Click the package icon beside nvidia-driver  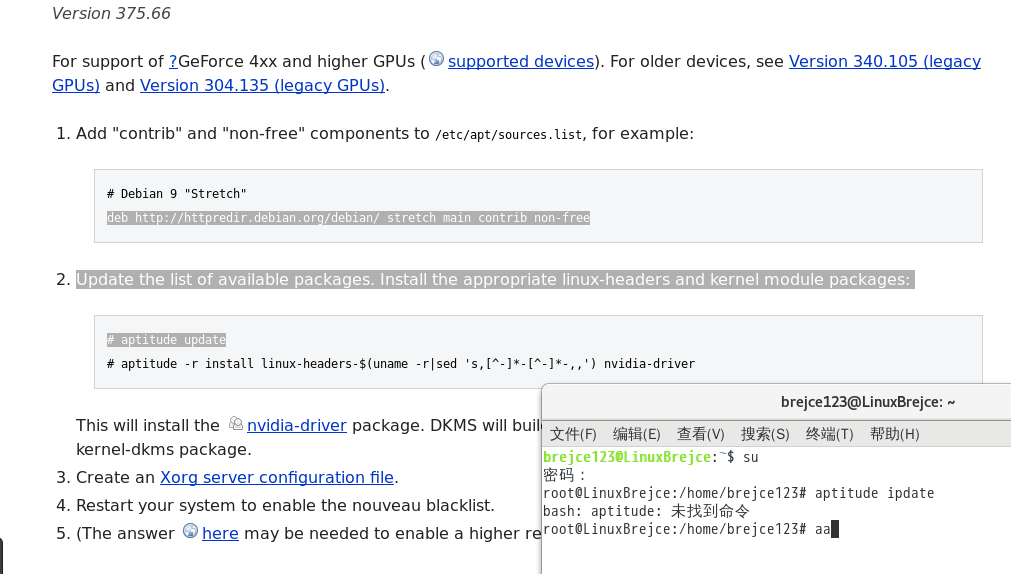[236, 423]
